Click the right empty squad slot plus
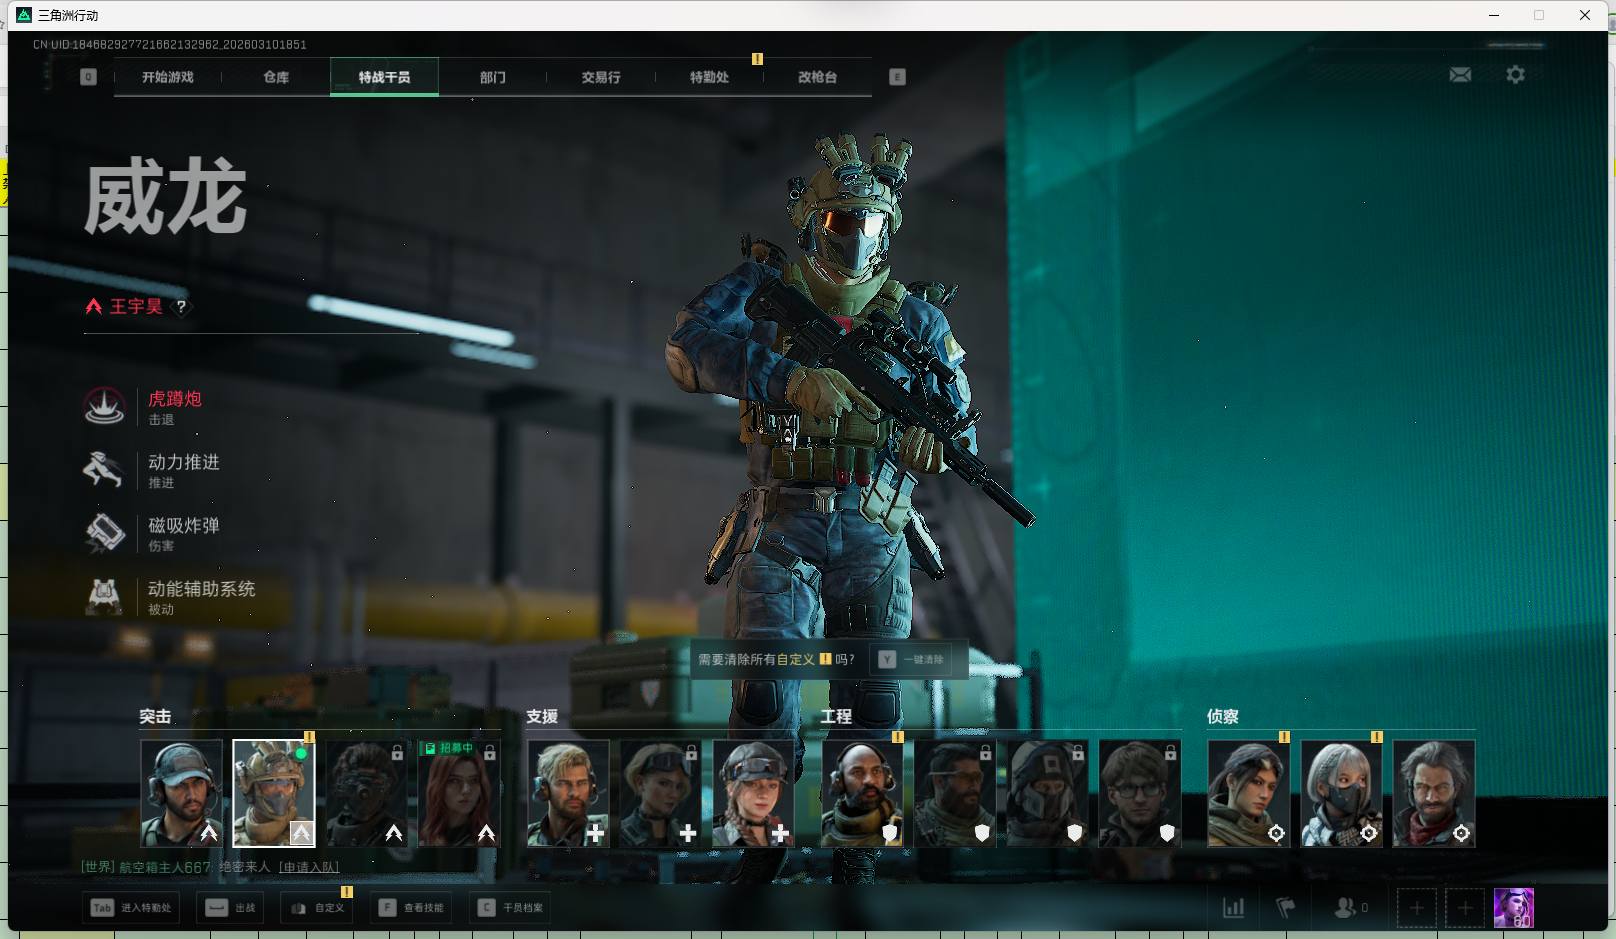1616x939 pixels. click(1465, 908)
